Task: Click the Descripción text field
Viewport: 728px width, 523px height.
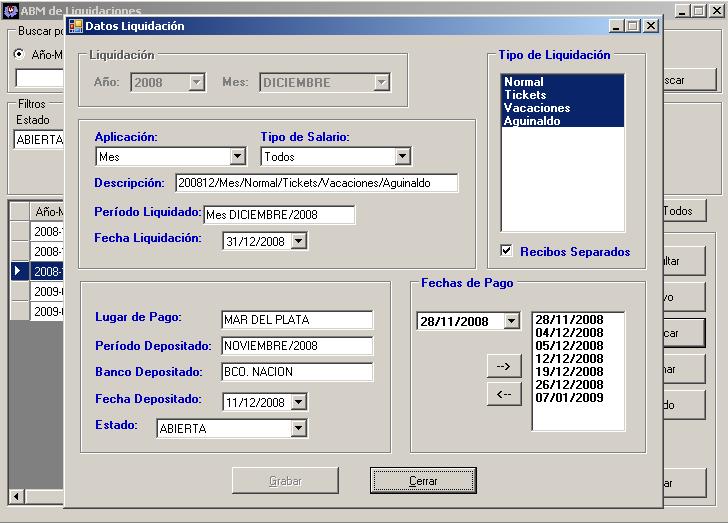Action: [x=316, y=183]
